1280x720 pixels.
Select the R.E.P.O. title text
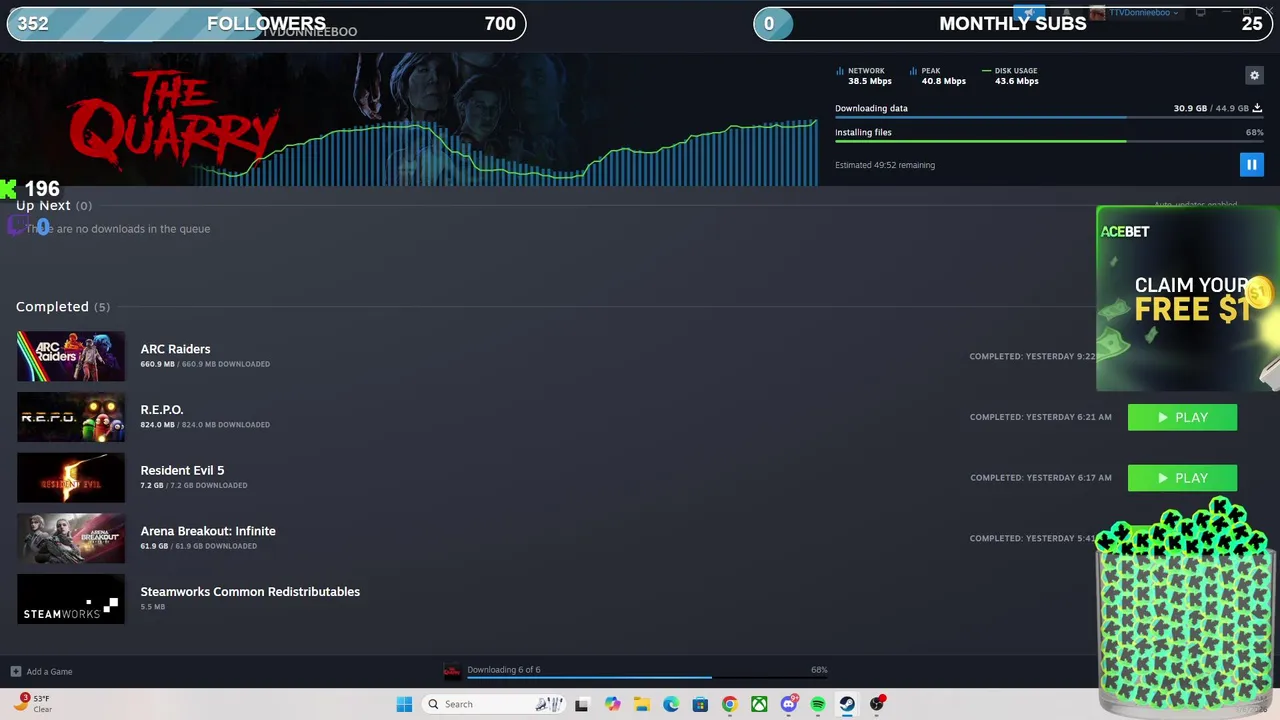point(162,410)
